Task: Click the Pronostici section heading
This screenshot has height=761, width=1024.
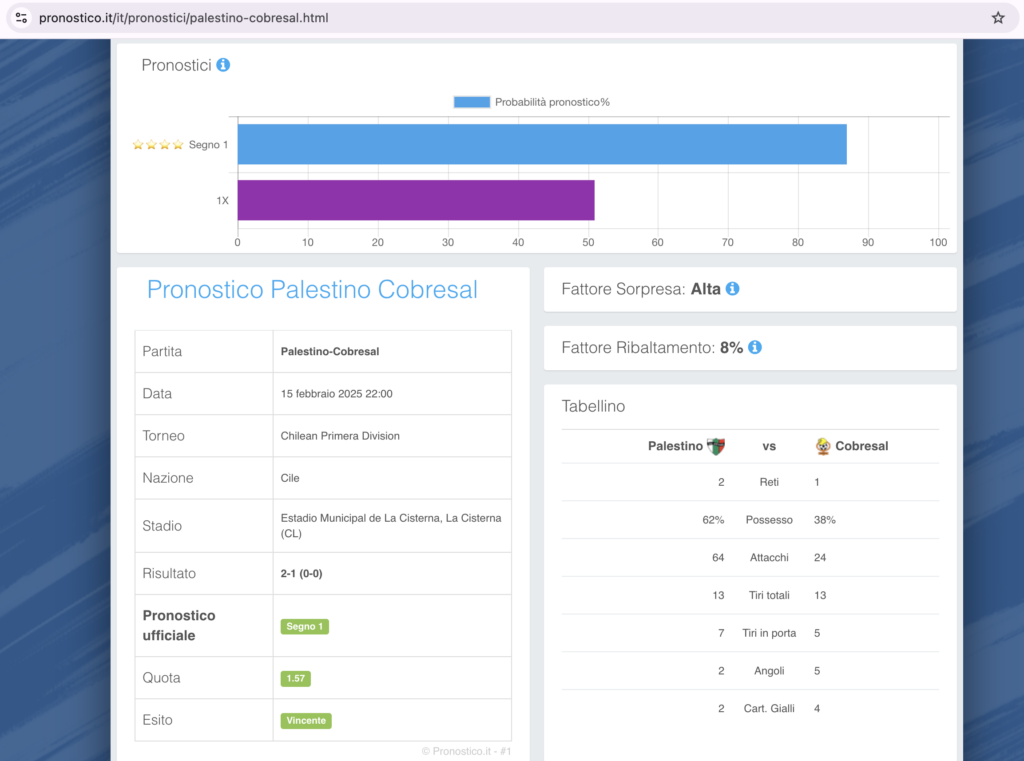Action: (176, 65)
